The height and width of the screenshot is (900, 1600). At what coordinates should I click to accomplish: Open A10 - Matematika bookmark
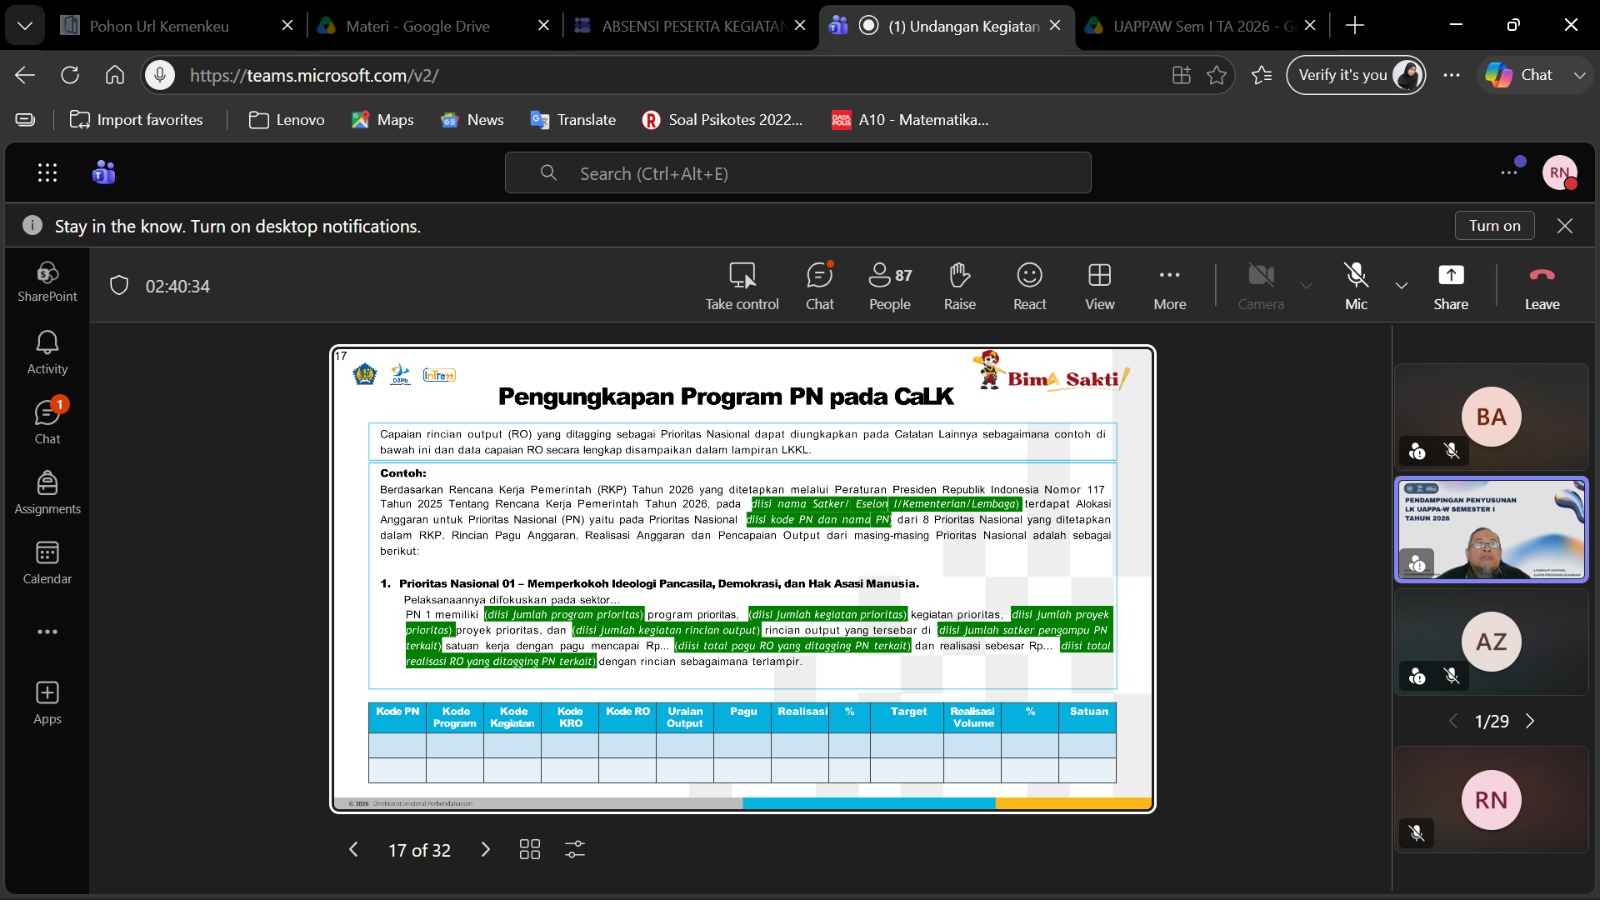click(910, 120)
